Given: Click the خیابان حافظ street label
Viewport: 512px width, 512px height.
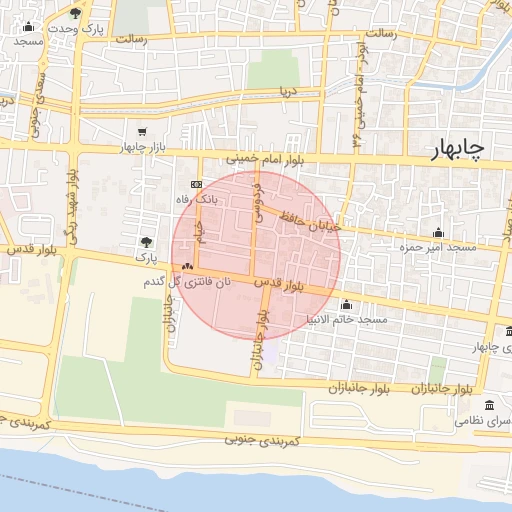Looking at the screenshot, I should (310, 222).
